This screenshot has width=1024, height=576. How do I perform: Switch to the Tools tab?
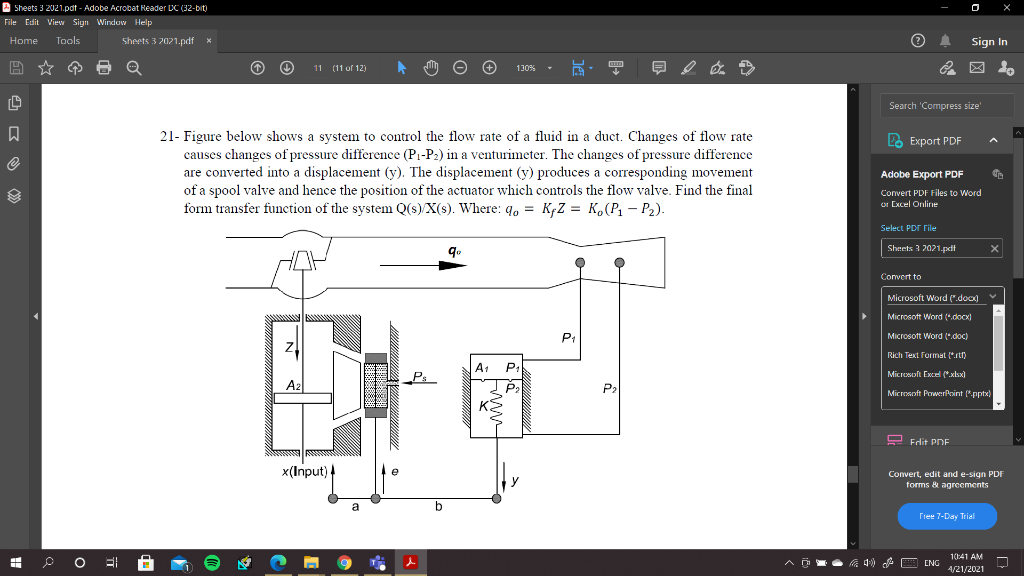[66, 41]
